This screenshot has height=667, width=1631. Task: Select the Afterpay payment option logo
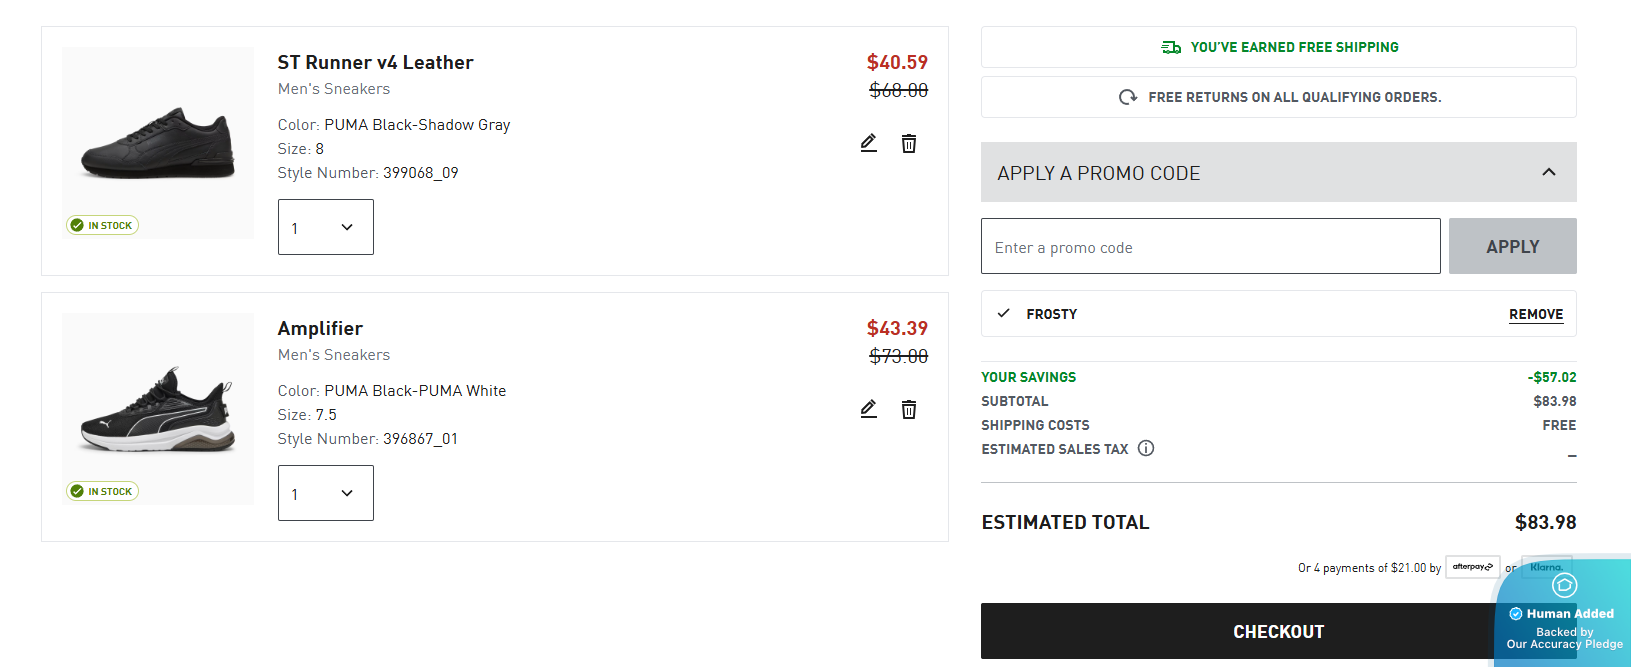(1473, 567)
